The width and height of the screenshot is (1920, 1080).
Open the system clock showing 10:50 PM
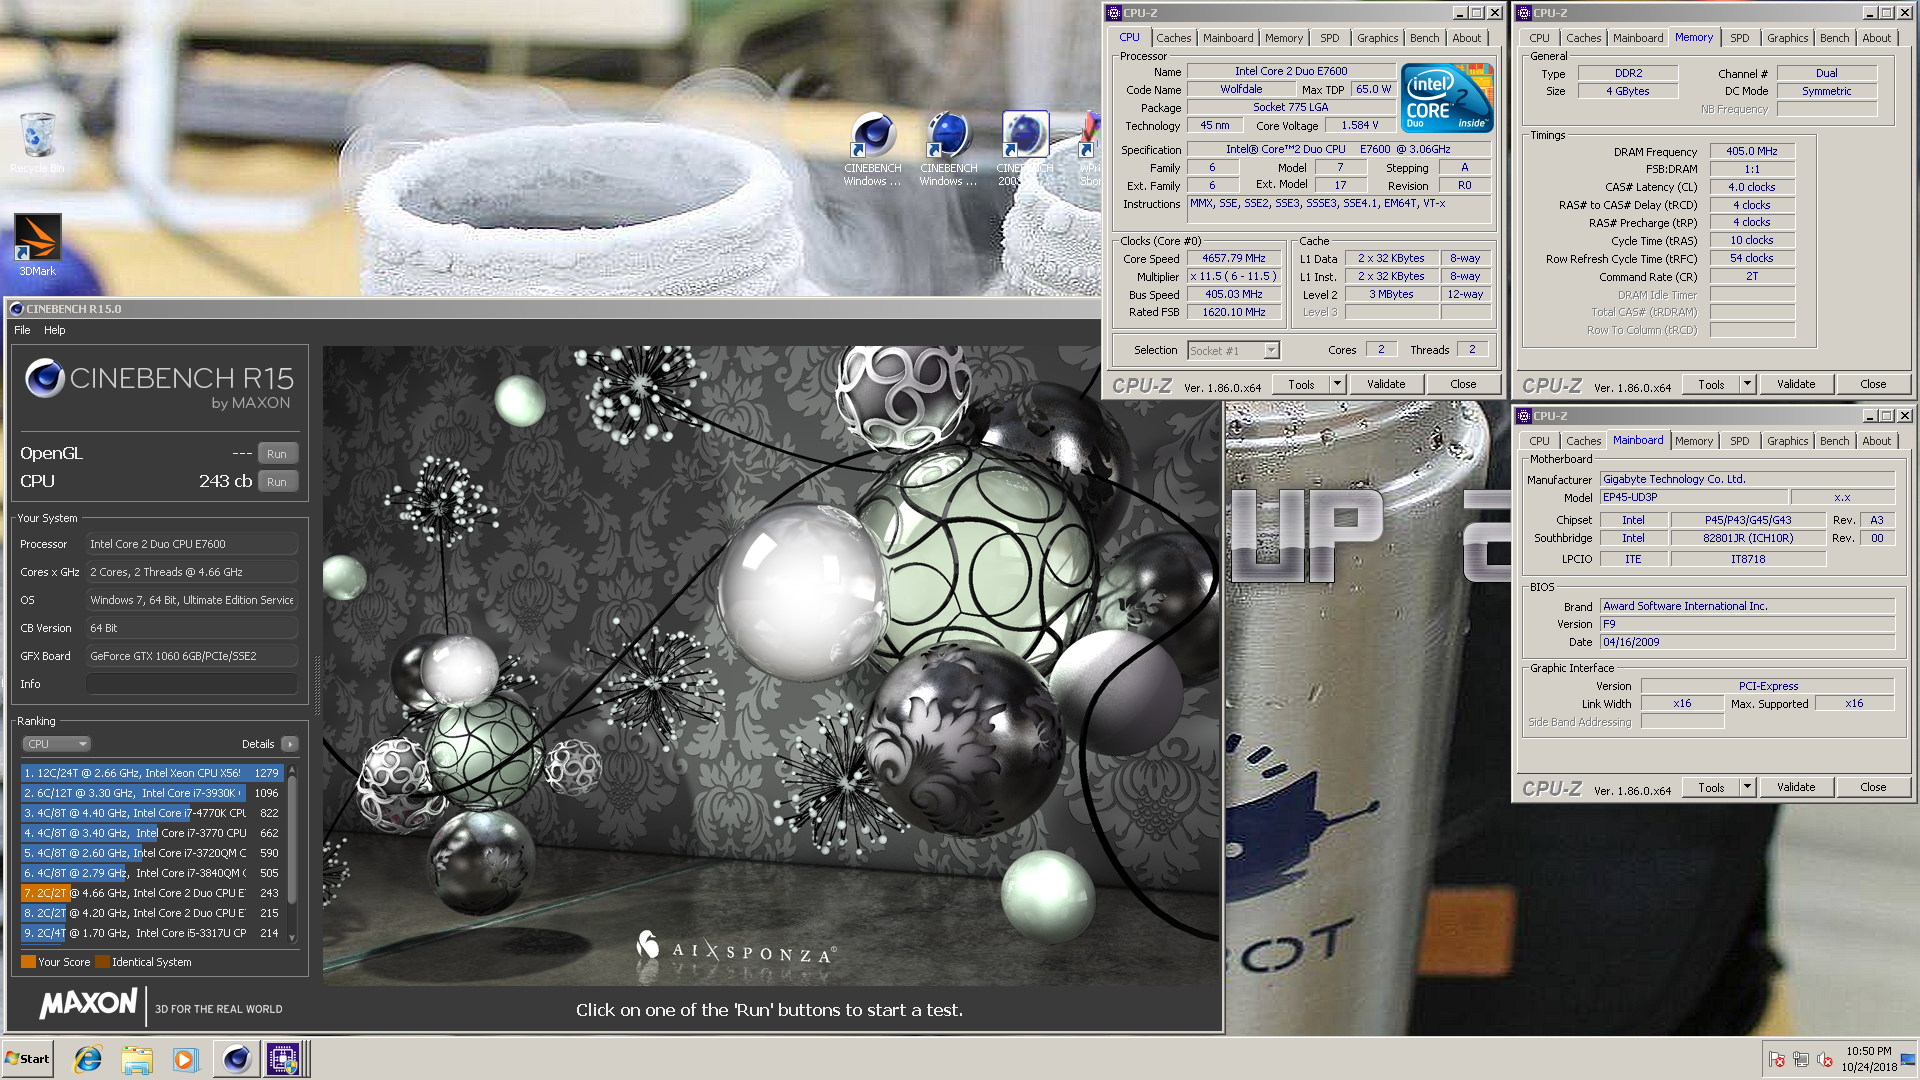pyautogui.click(x=1869, y=1059)
